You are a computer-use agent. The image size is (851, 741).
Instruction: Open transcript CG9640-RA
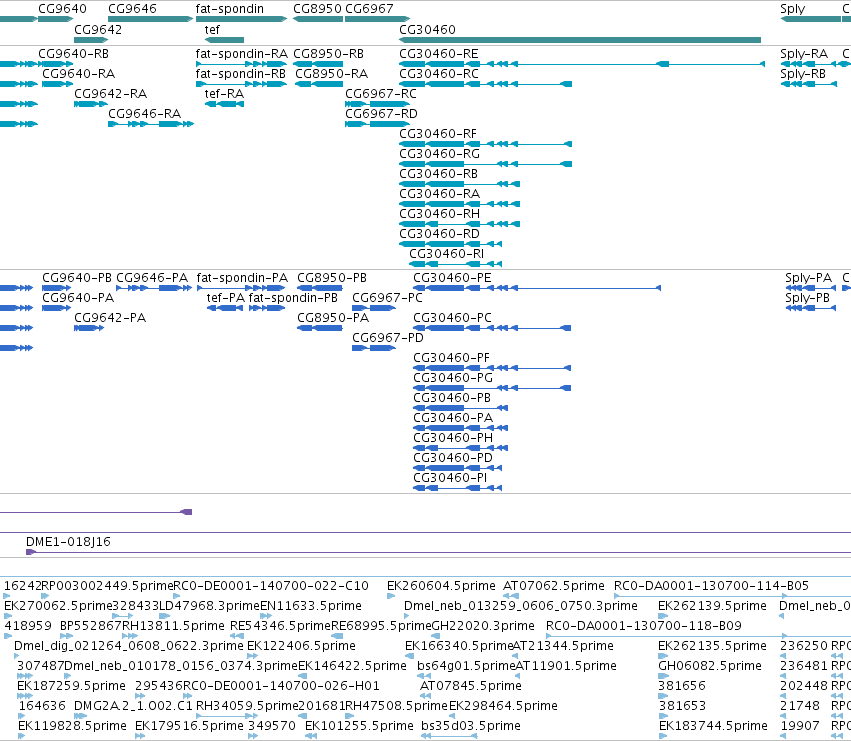coord(79,74)
